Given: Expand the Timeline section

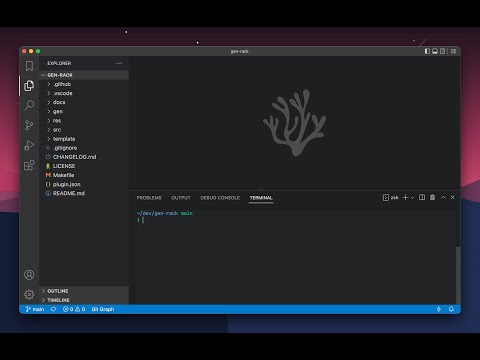Looking at the screenshot, I should (84, 300).
